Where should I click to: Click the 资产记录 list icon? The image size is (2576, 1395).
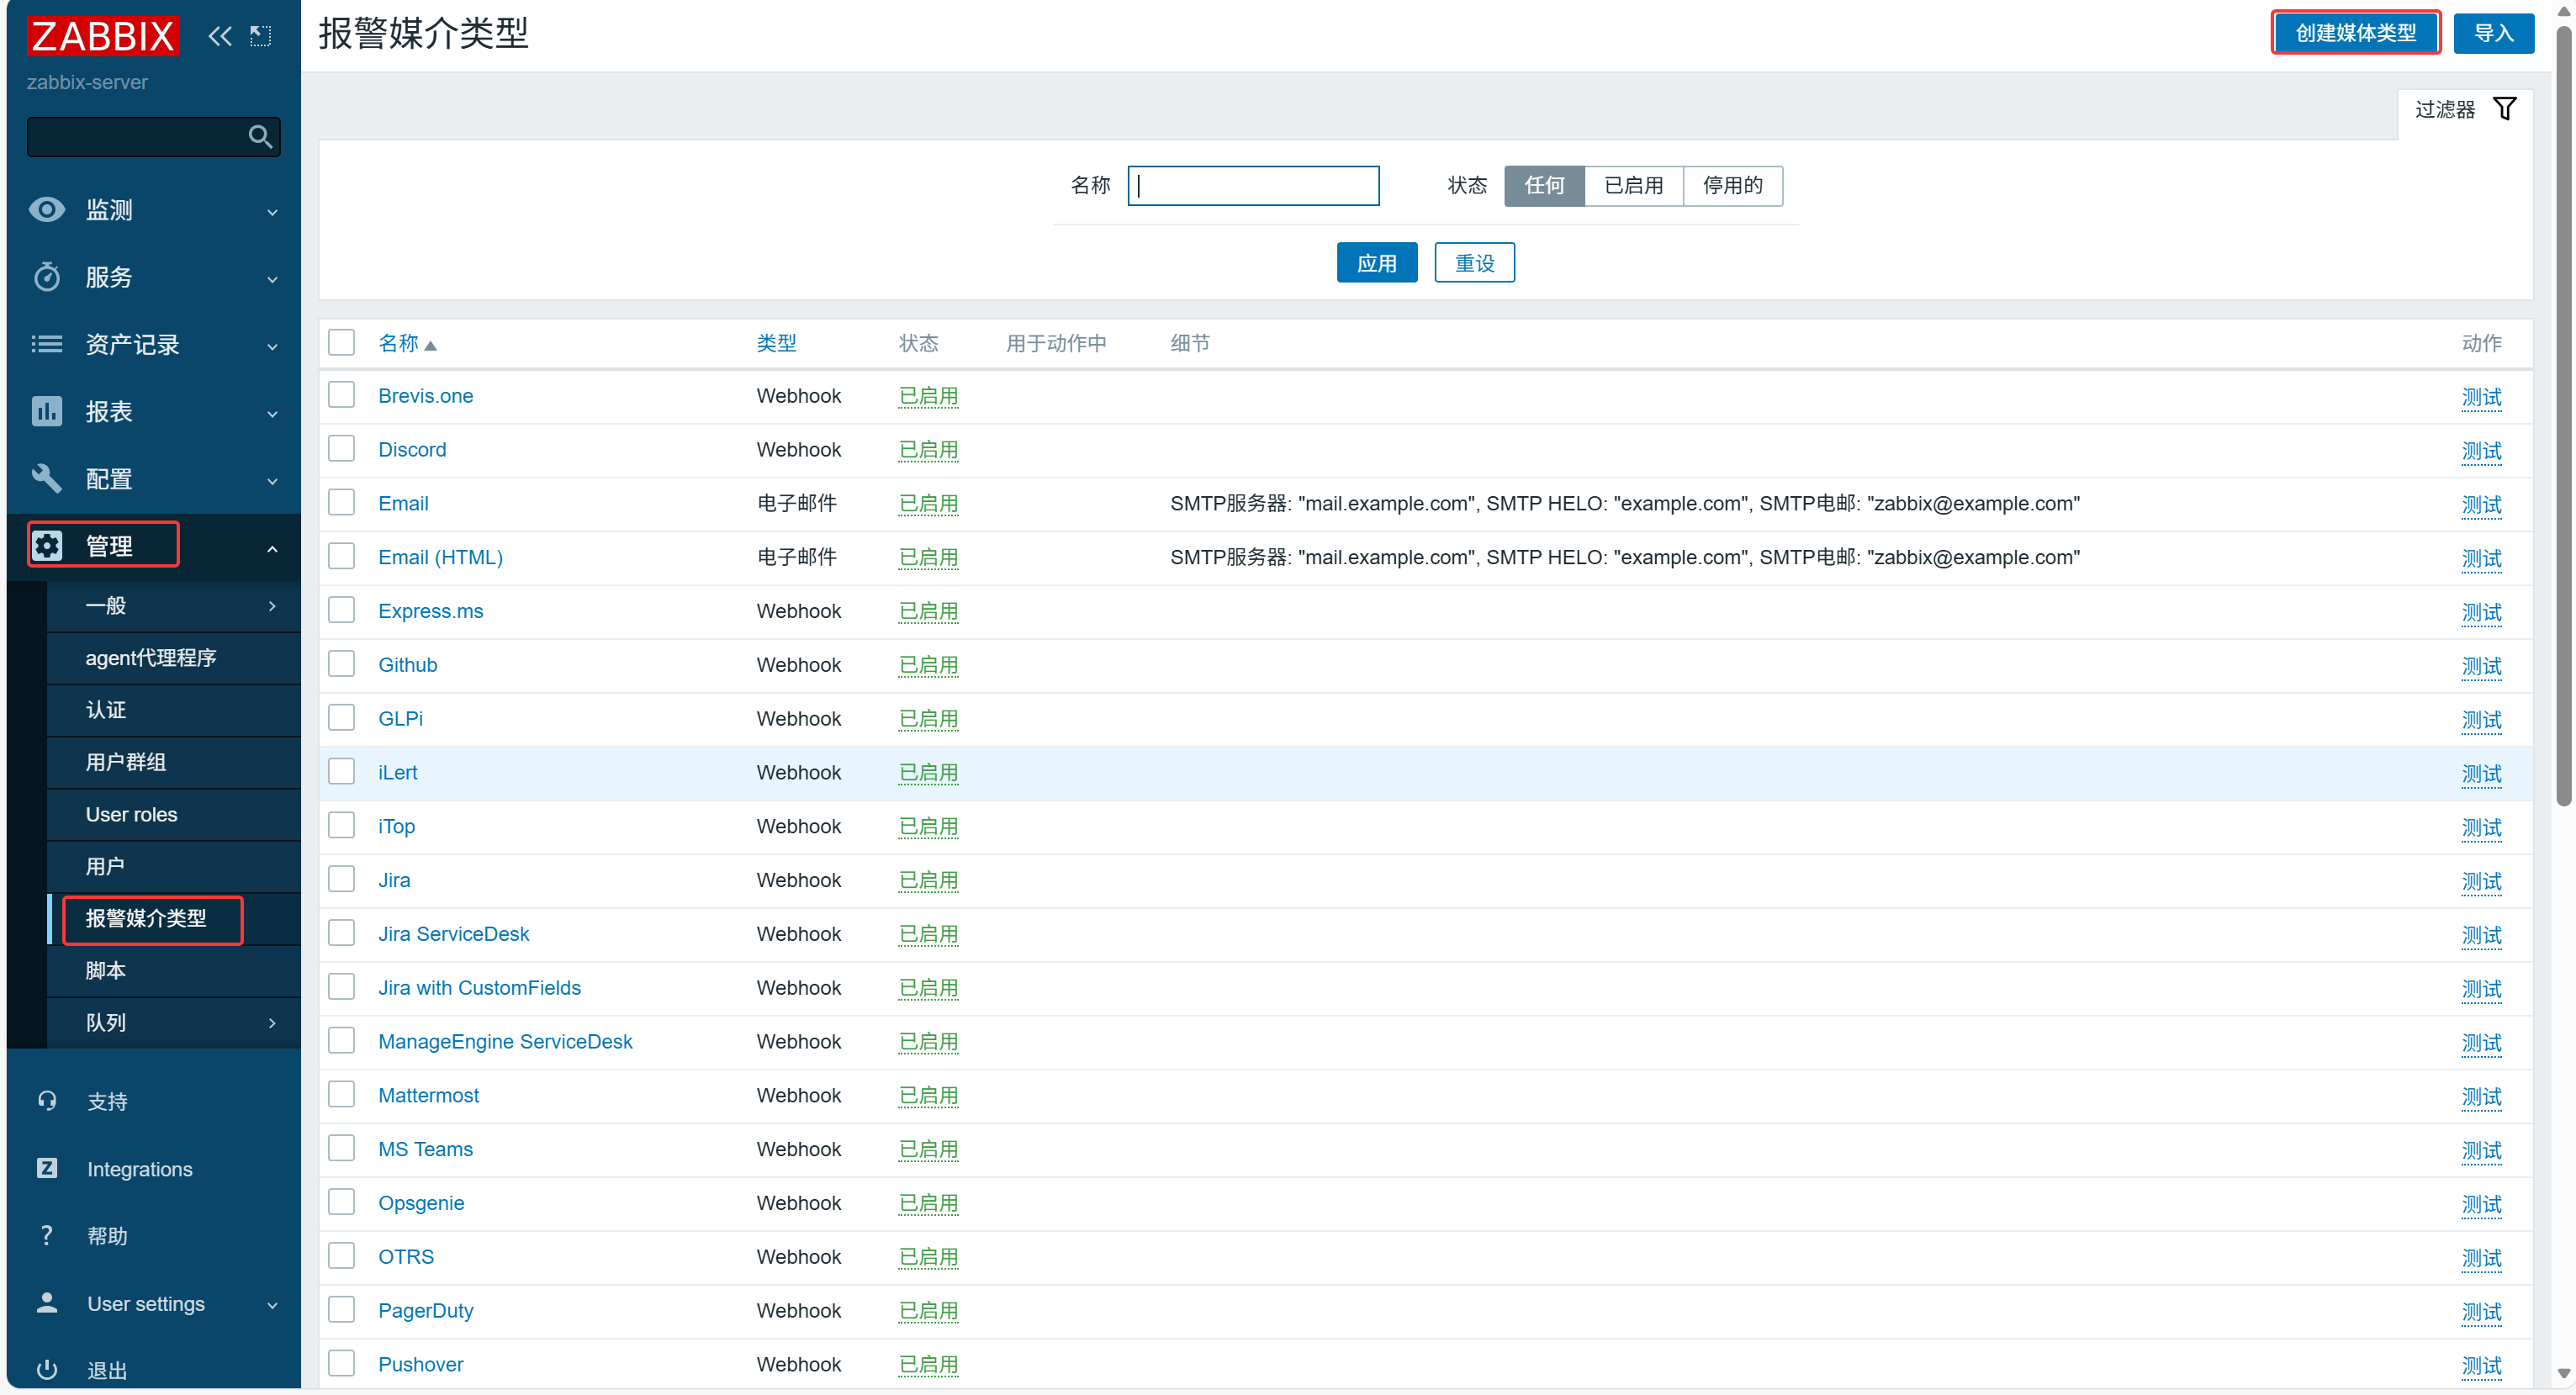(47, 344)
